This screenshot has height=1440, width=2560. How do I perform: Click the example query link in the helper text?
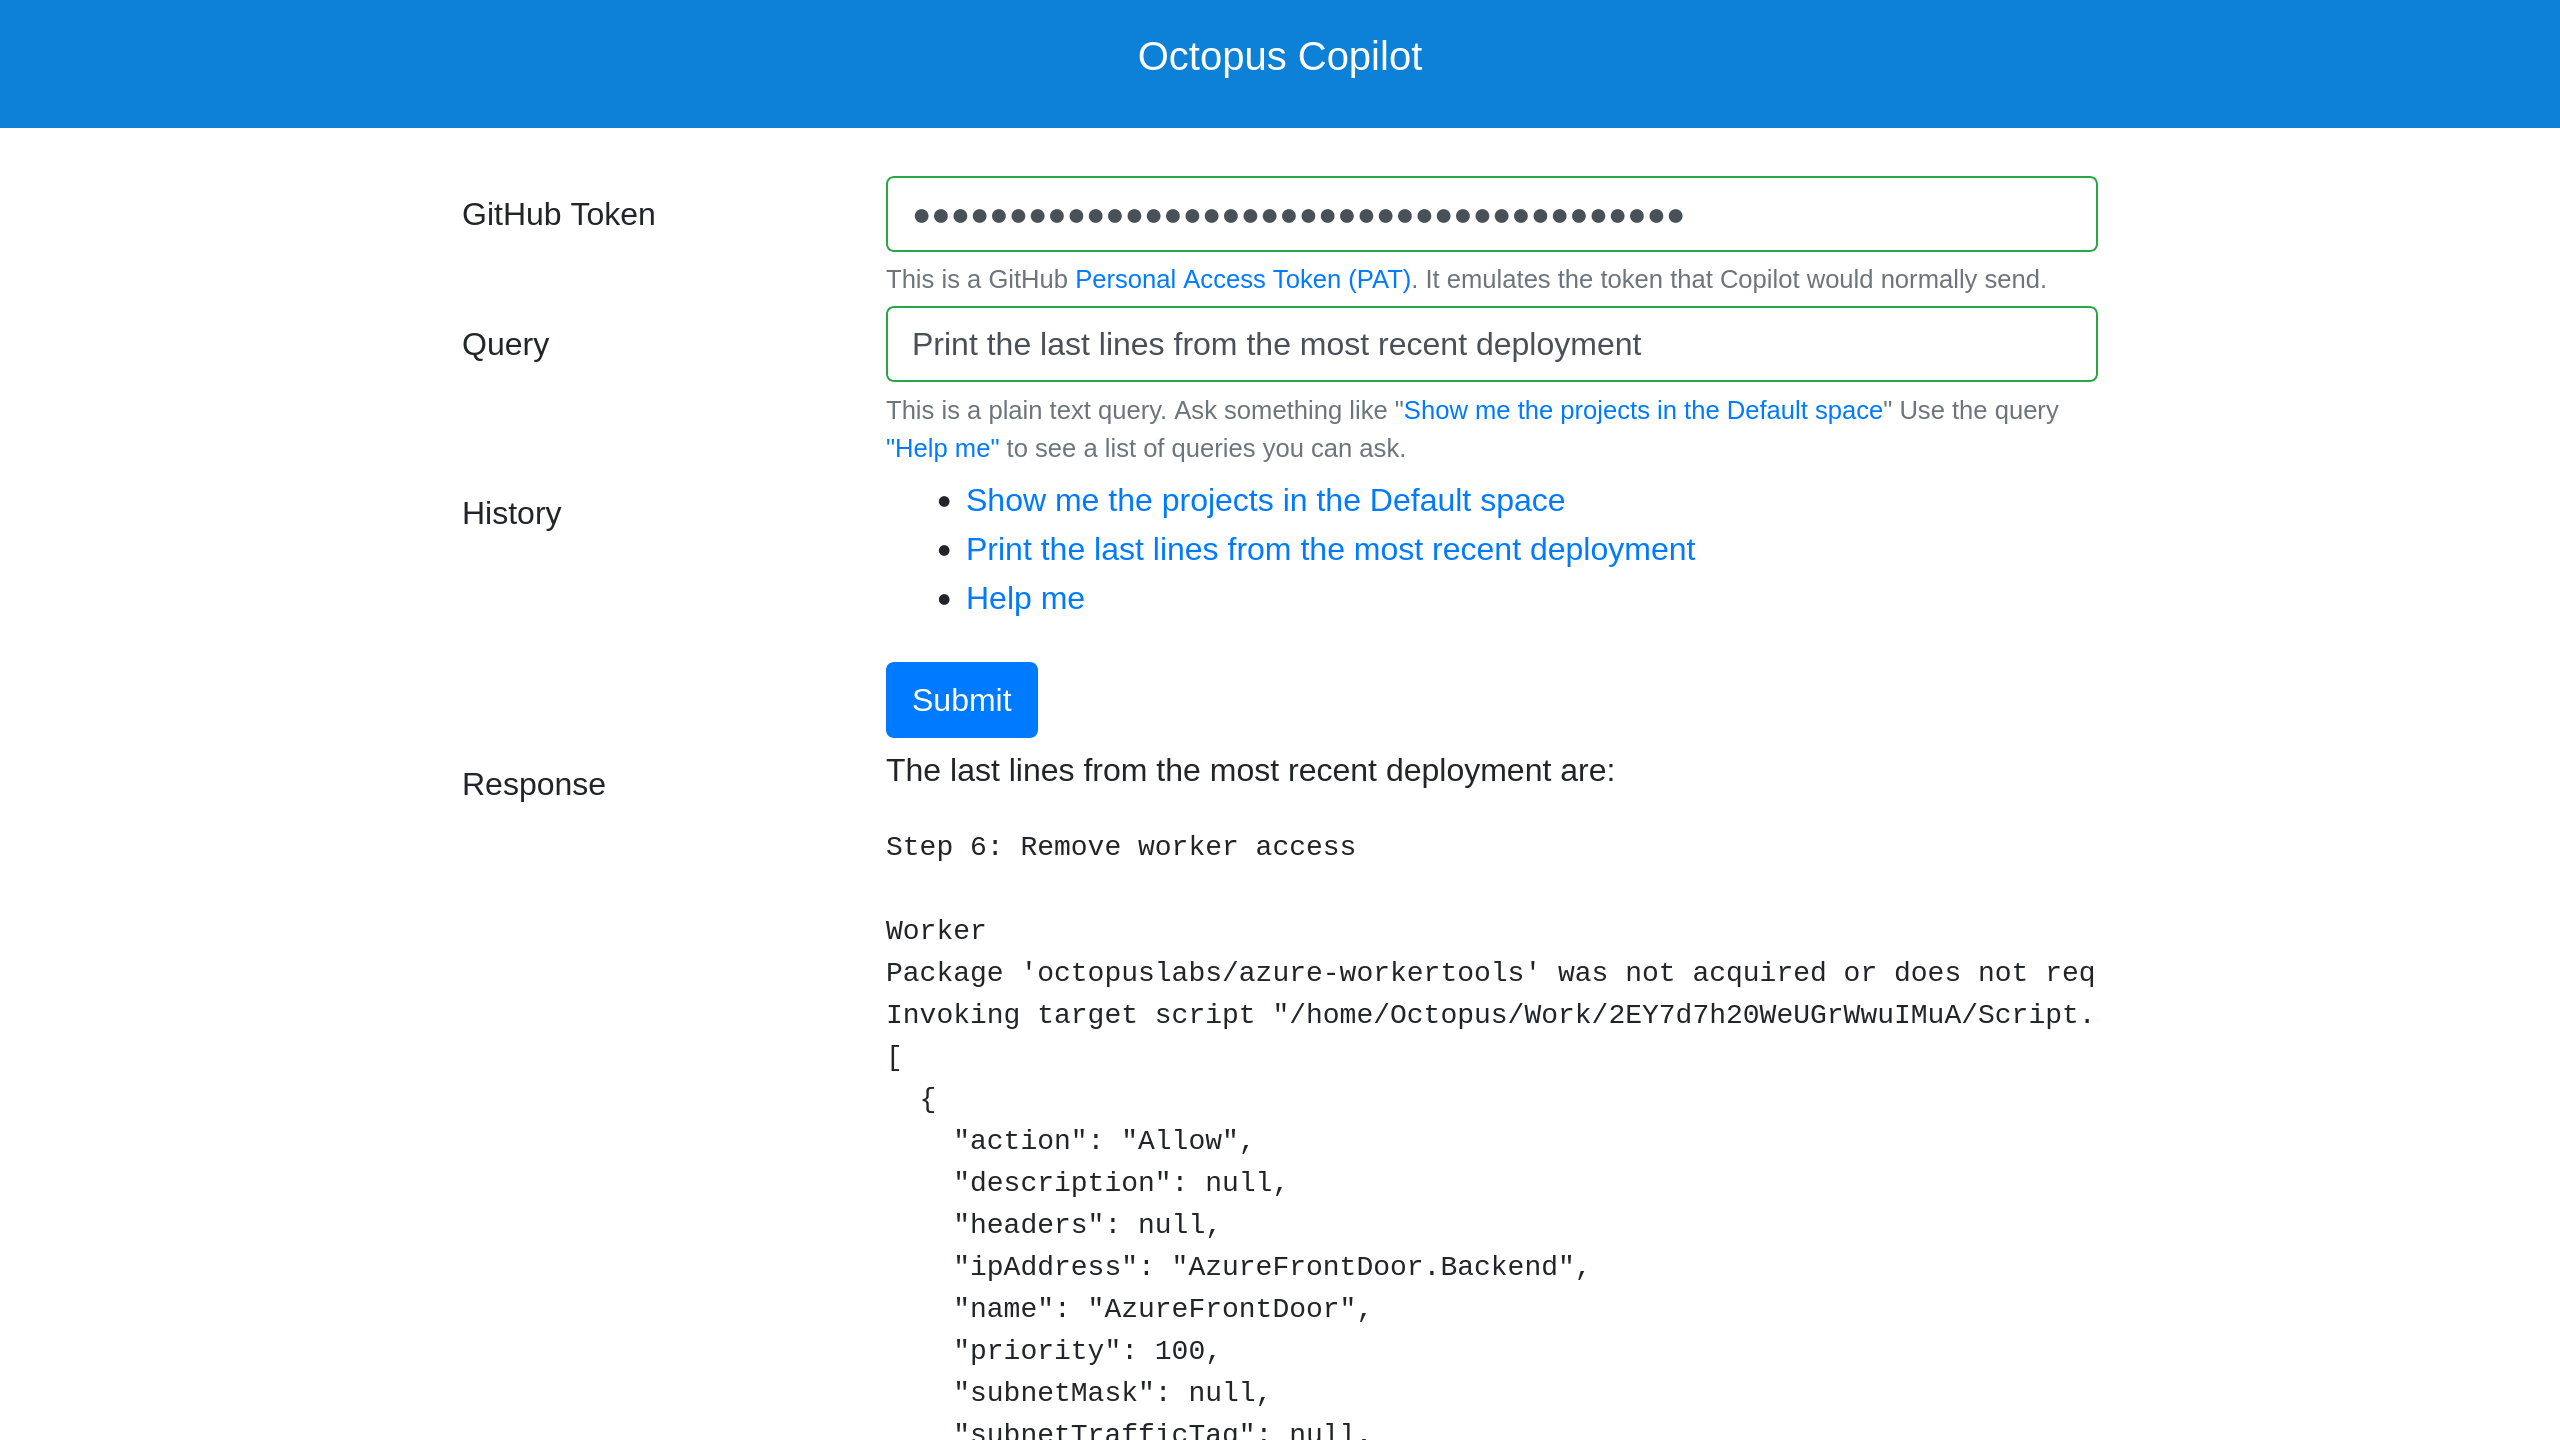[1643, 410]
